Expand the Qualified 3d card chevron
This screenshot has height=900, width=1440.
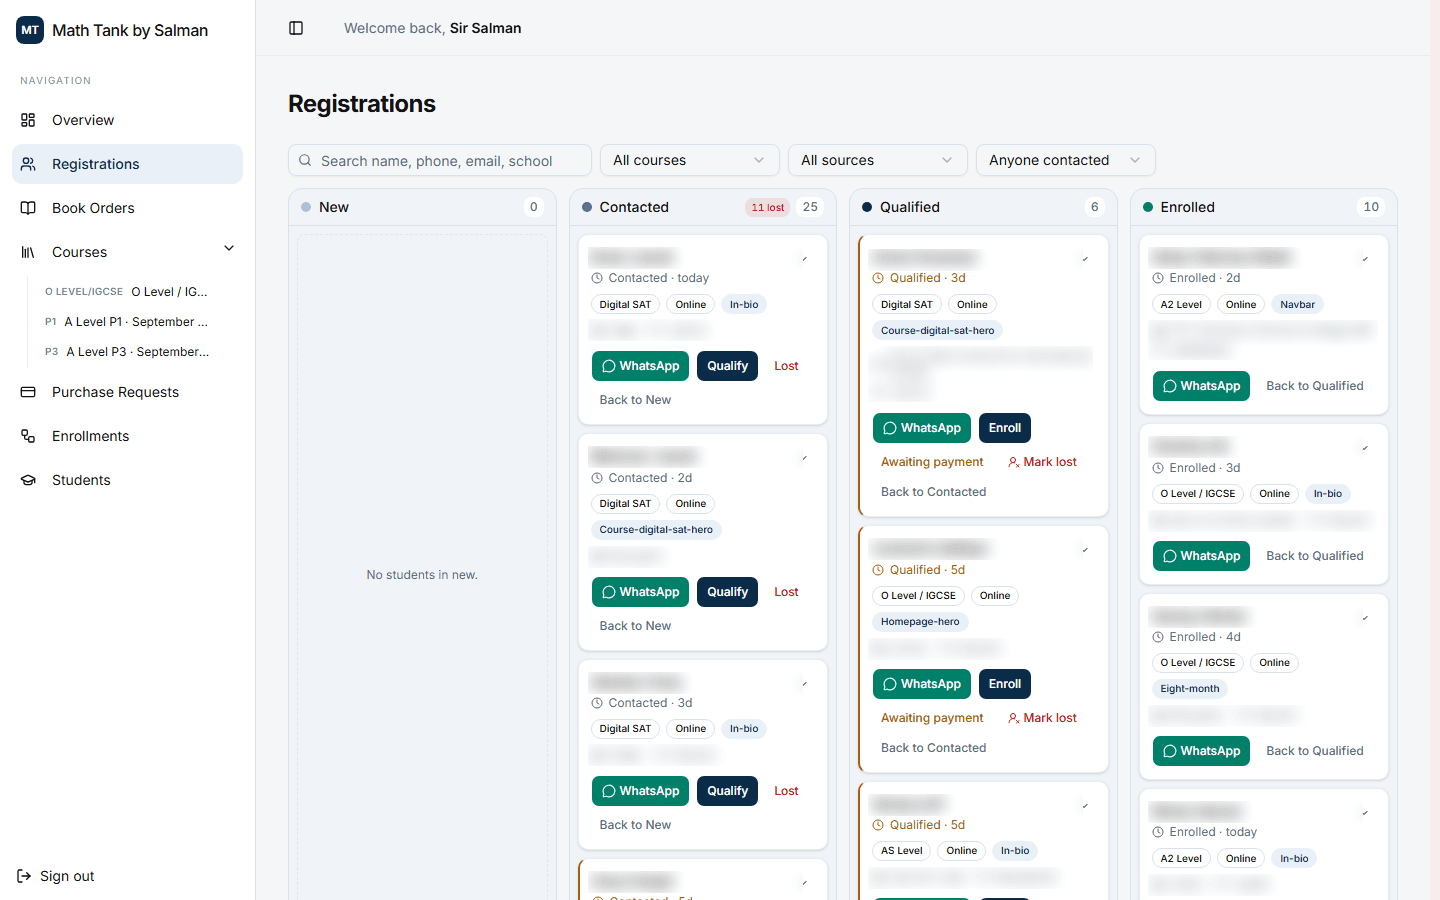[1085, 259]
